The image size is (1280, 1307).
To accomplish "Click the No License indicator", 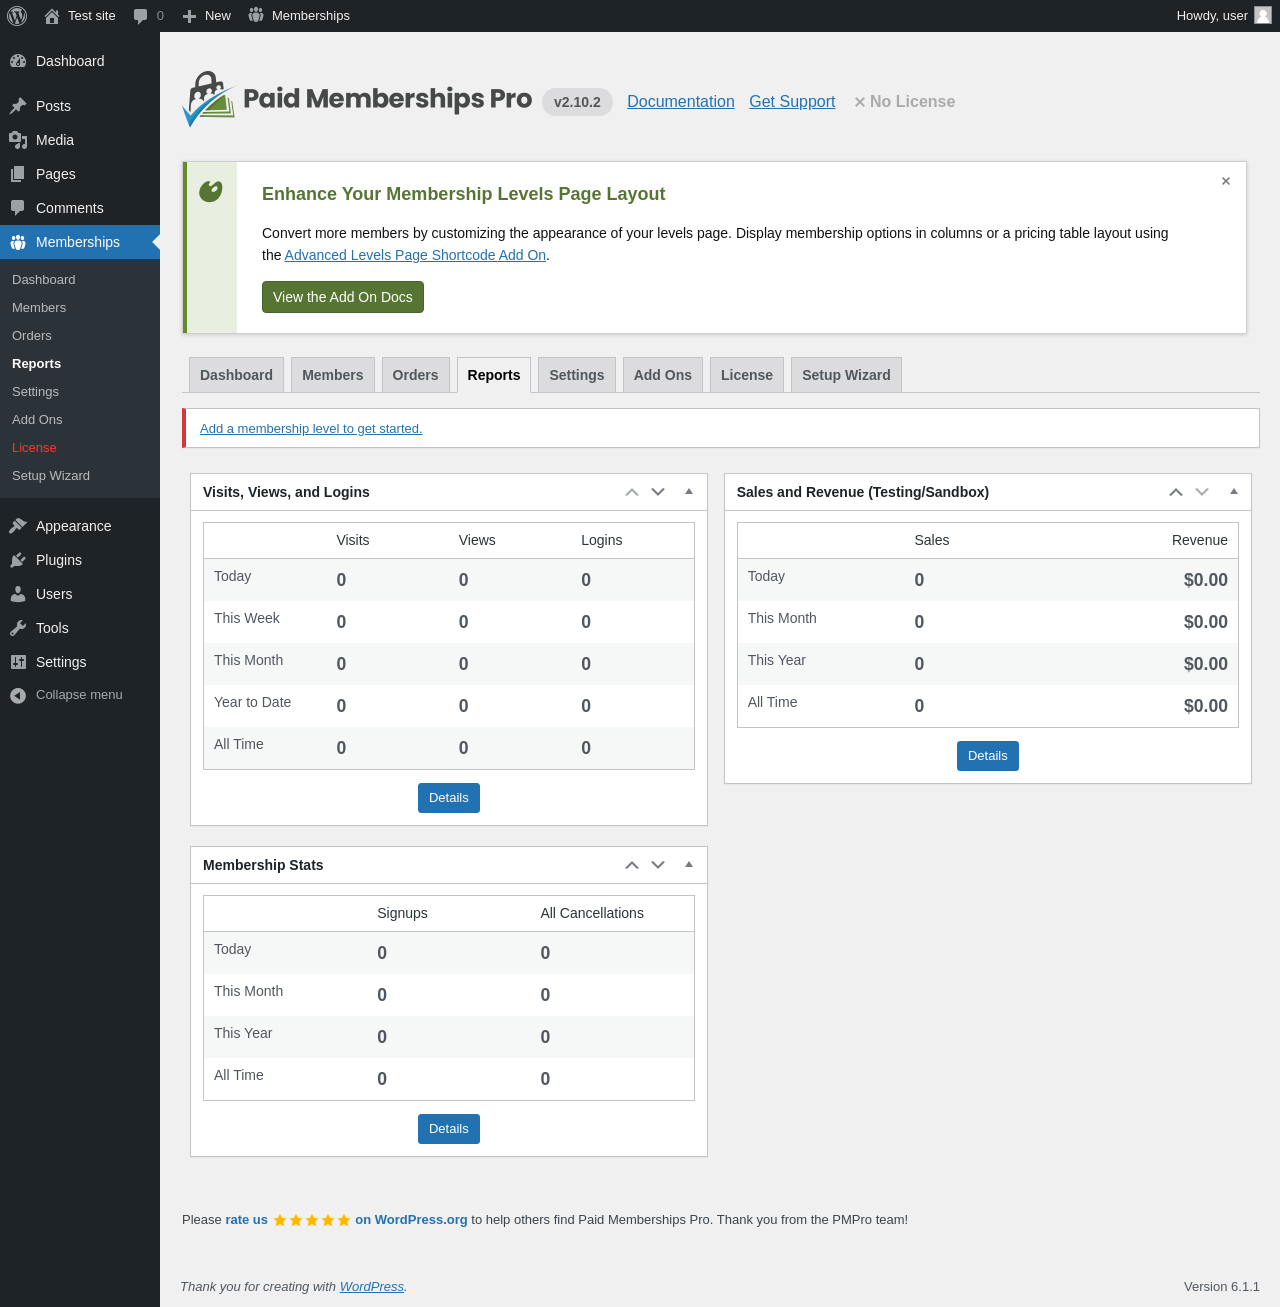I will click(x=904, y=102).
